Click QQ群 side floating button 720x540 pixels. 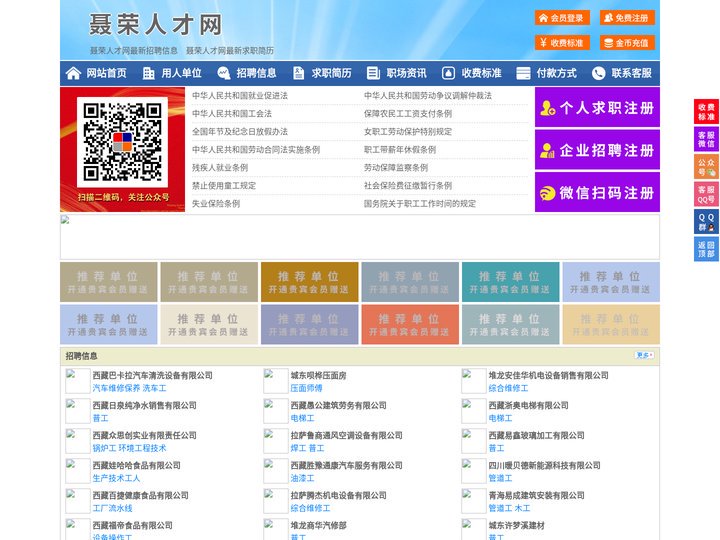click(706, 222)
